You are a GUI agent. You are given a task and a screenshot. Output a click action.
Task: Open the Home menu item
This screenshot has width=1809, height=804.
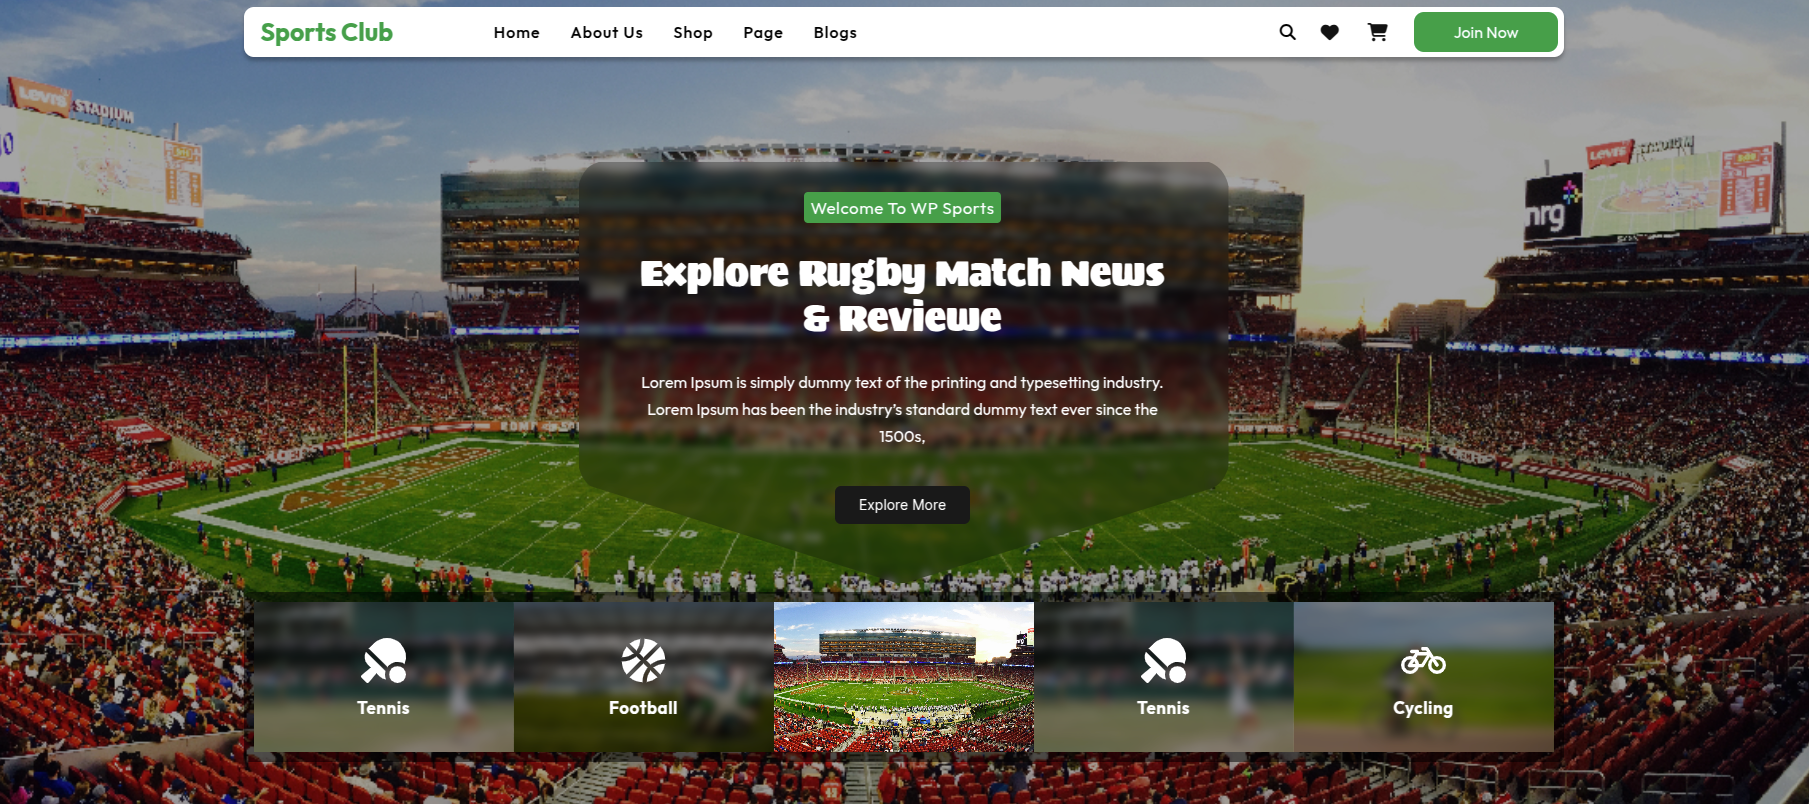tap(517, 32)
